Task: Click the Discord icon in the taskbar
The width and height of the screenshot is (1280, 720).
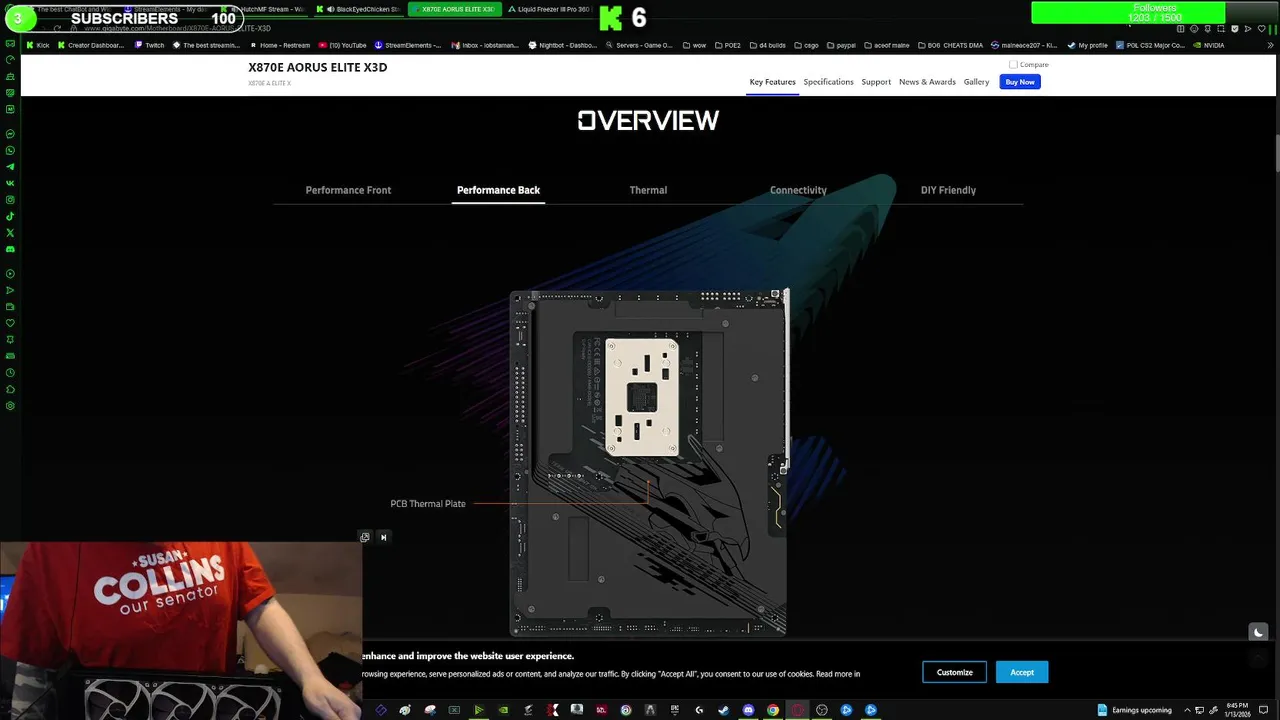Action: (x=748, y=710)
